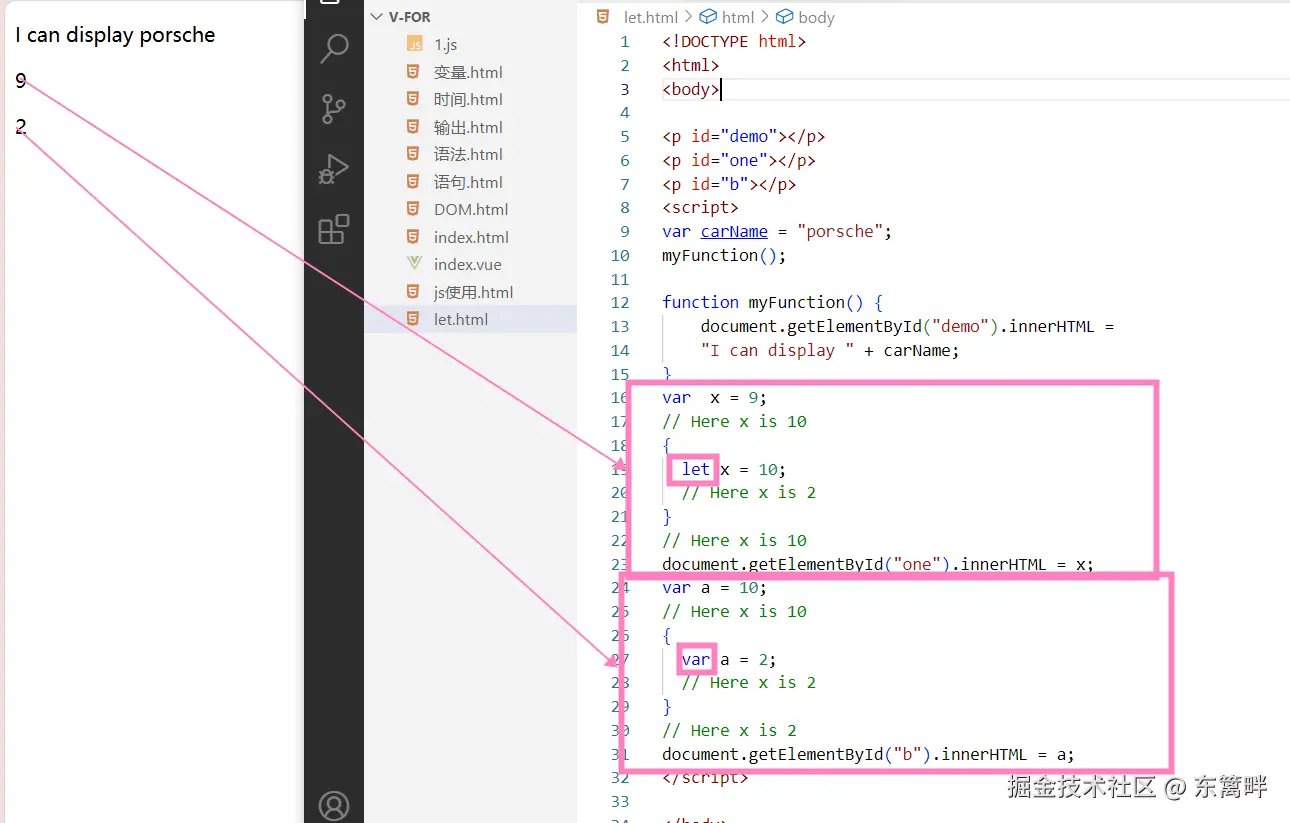Open index.vue in the explorer
The image size is (1290, 823).
coord(470,265)
